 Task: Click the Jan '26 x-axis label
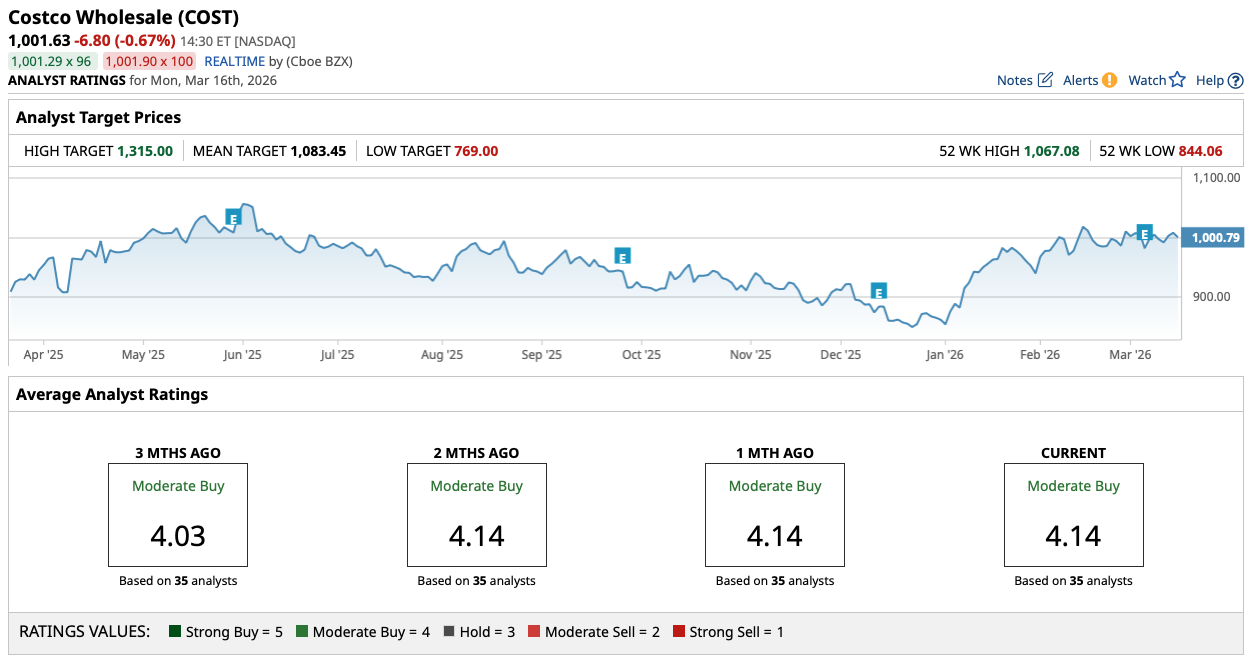pos(945,354)
